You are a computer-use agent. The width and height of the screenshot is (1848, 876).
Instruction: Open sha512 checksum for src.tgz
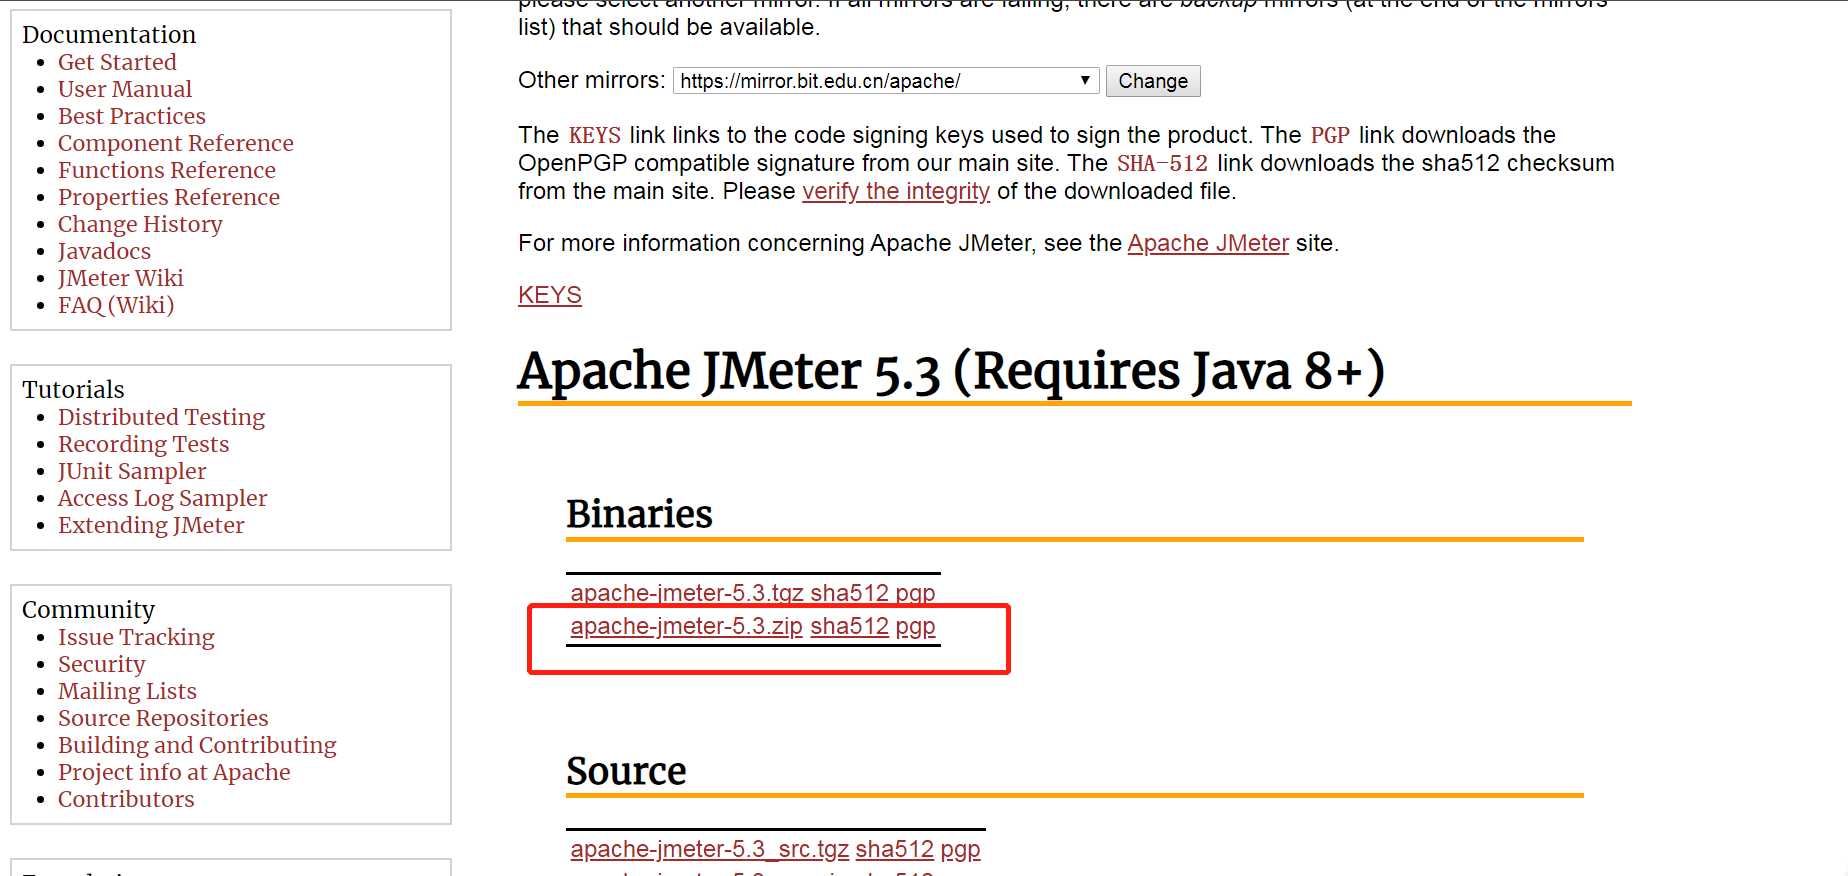pyautogui.click(x=894, y=849)
